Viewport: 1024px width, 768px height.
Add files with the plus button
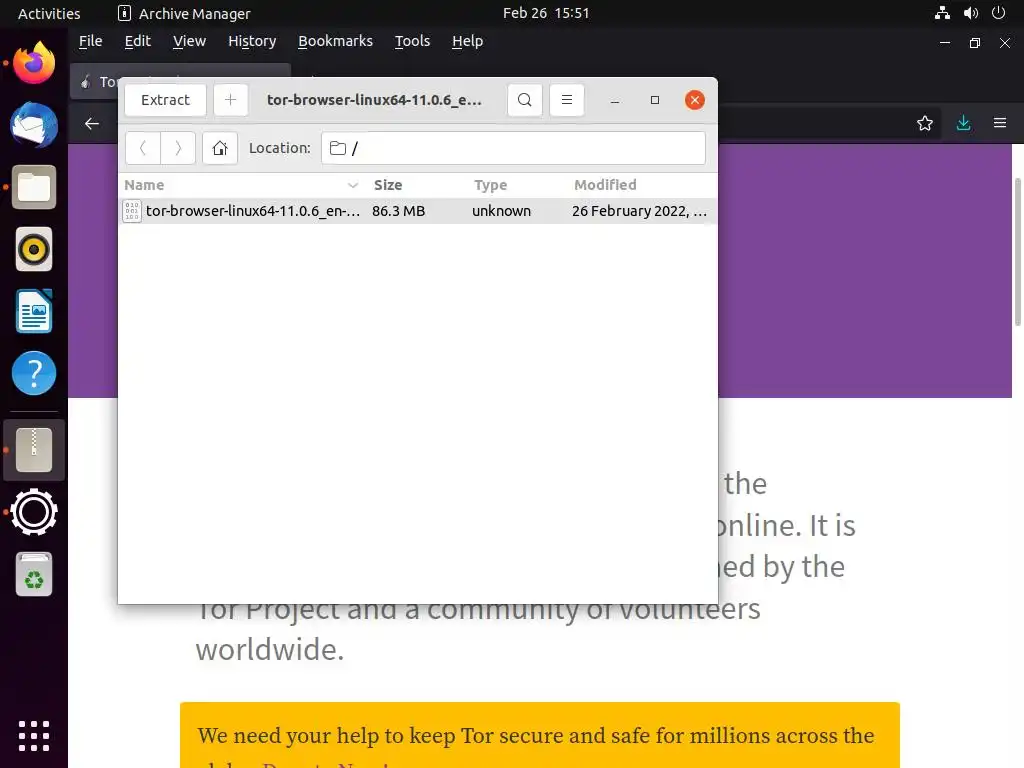tap(231, 100)
